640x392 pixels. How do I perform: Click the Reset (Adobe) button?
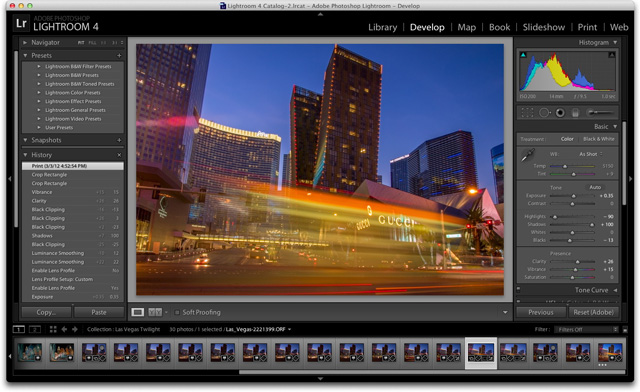[593, 312]
